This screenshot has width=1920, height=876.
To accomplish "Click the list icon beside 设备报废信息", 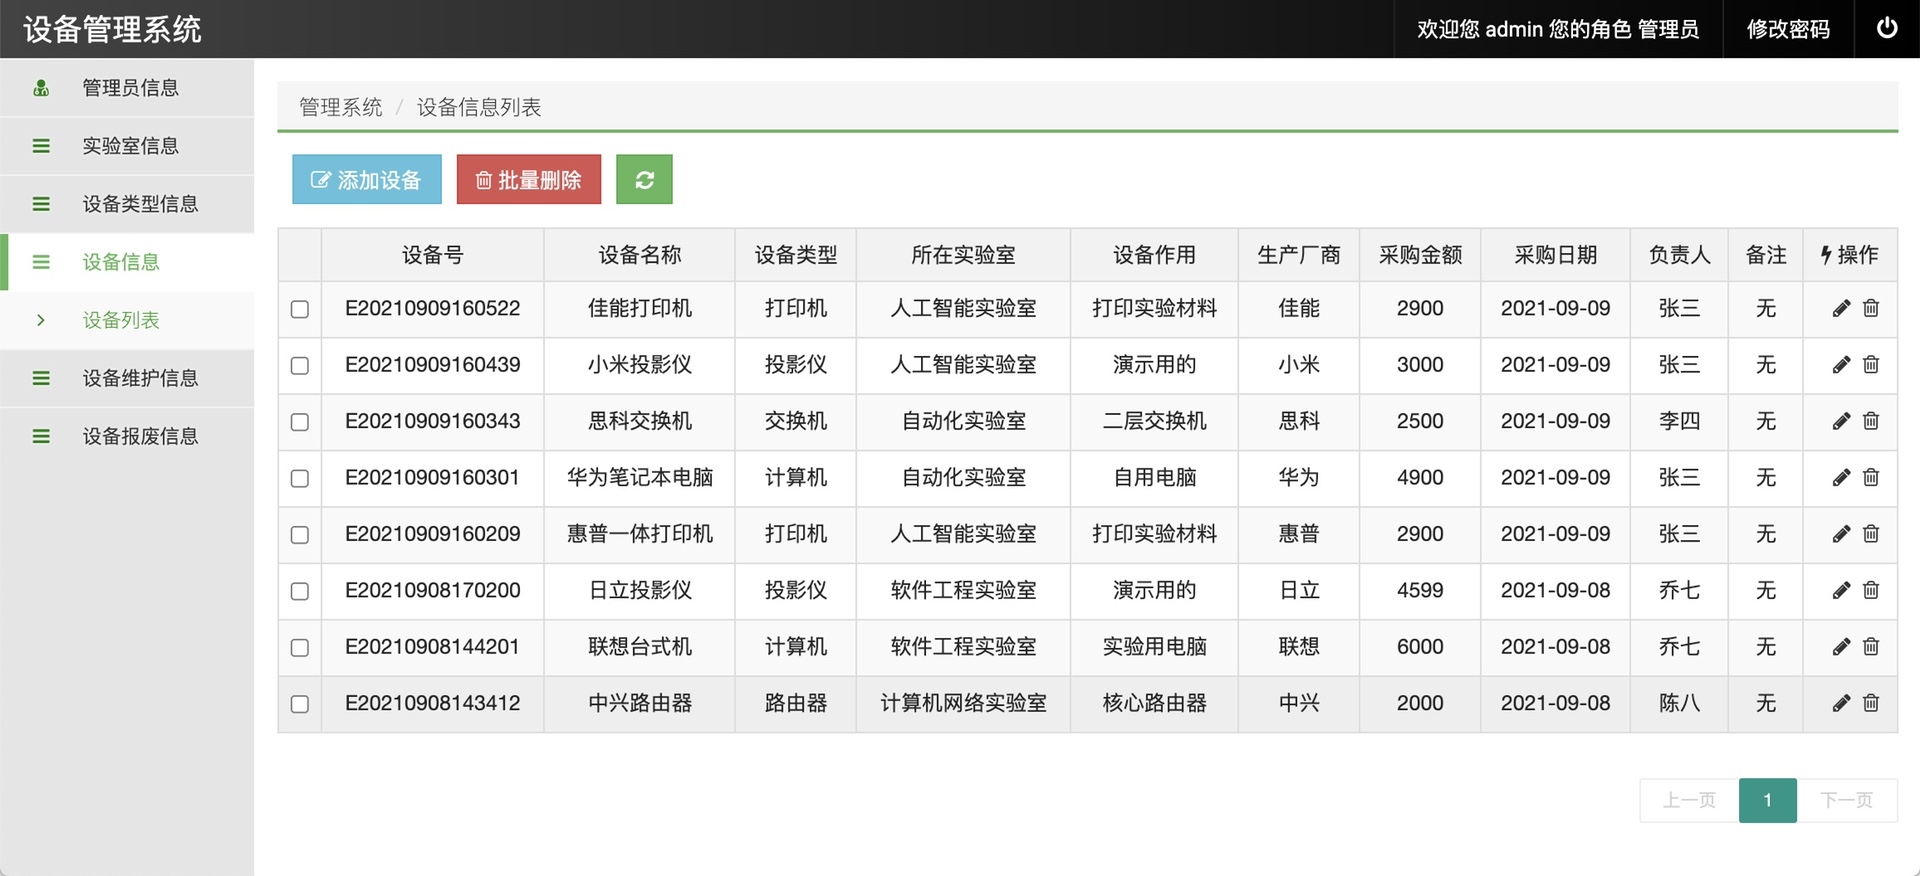I will (41, 436).
